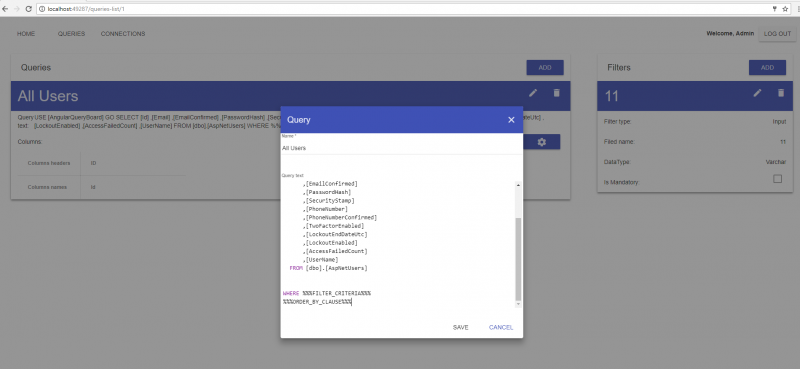This screenshot has height=369, width=800.
Task: Click the ,[PhoneNumberConfirmed] line in query
Action: coord(340,217)
